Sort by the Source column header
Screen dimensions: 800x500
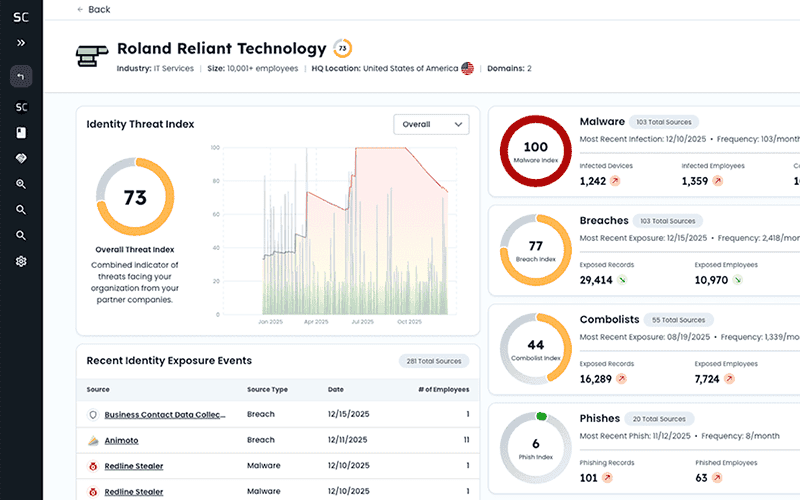(x=98, y=390)
